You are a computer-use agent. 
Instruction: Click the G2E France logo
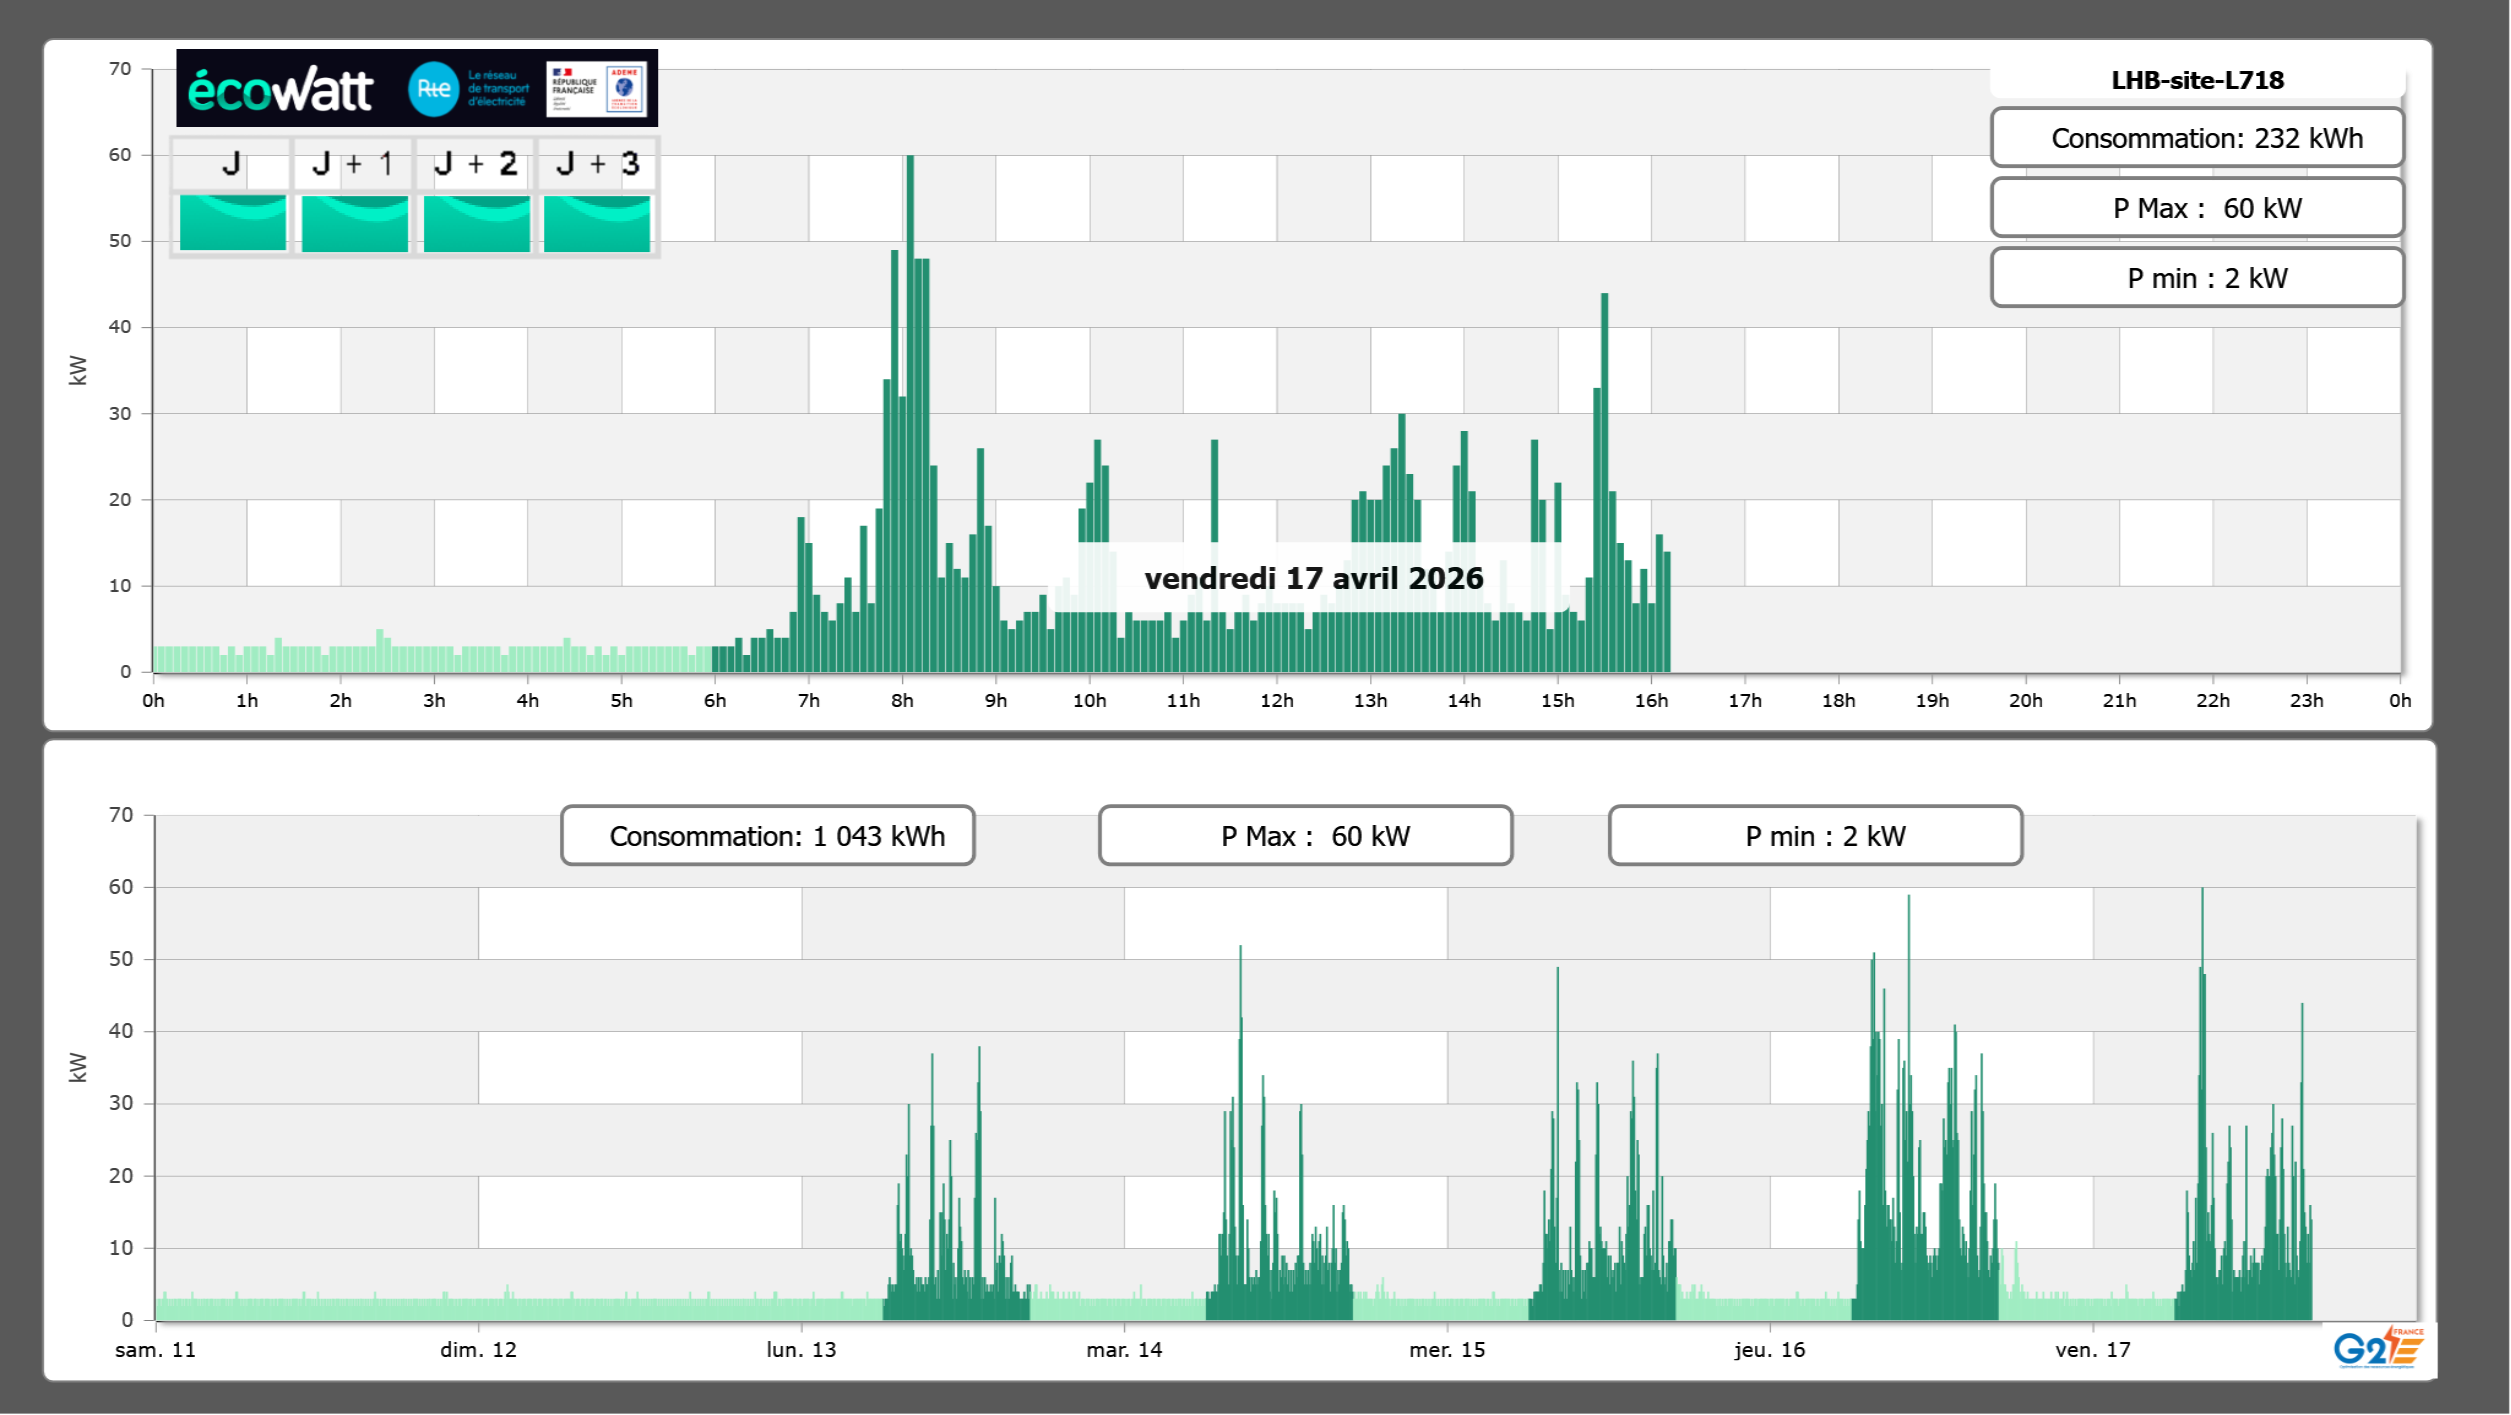coord(2378,1348)
